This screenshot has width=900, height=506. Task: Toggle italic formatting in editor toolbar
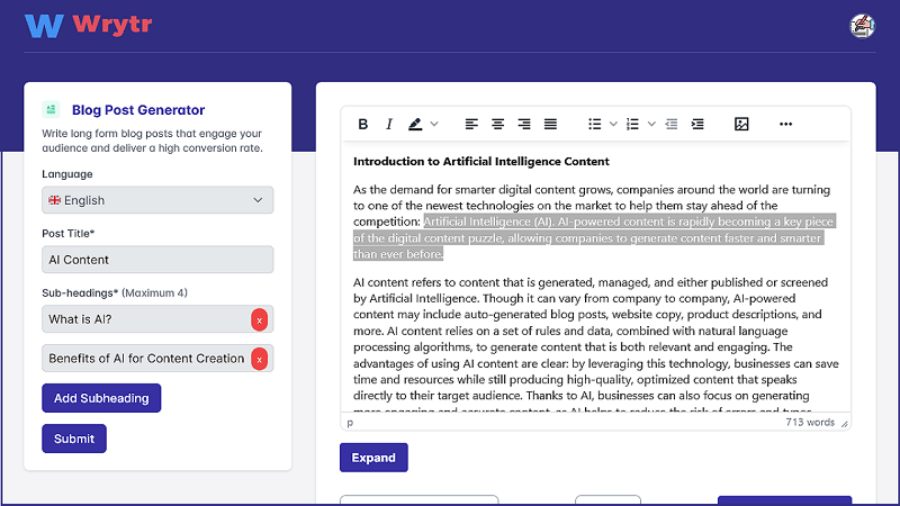(x=389, y=124)
